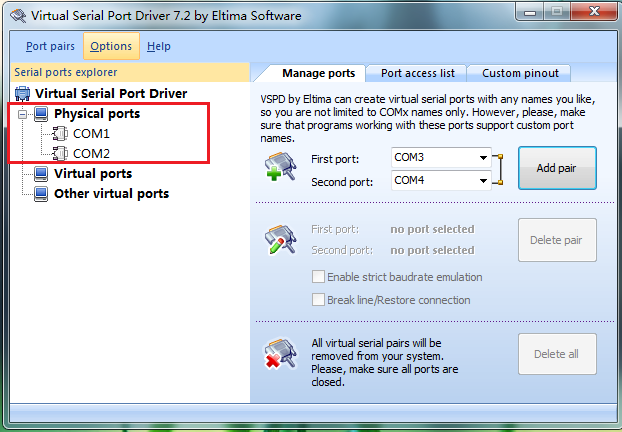This screenshot has width=622, height=432.
Task: Click the Other virtual ports computer icon
Action: click(41, 194)
